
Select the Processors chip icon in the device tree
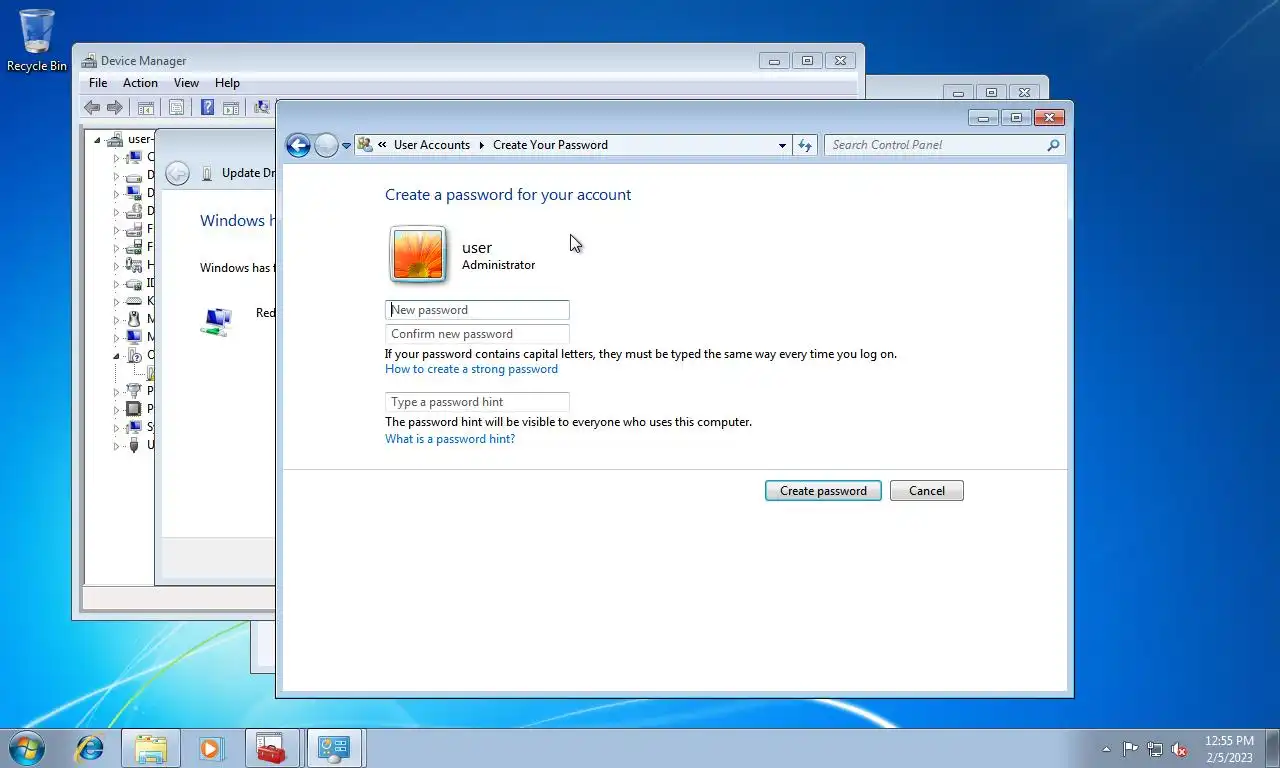[x=134, y=409]
